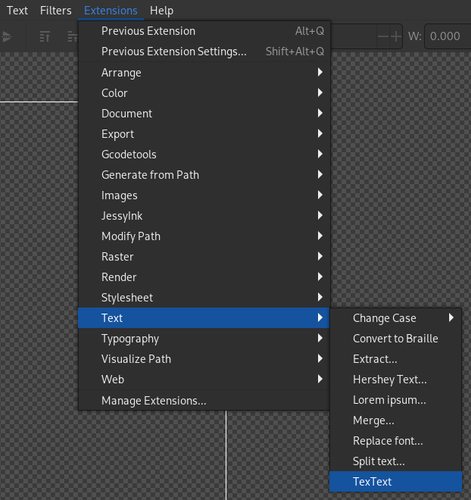Select Convert to Braille
The image size is (471, 500).
396,339
